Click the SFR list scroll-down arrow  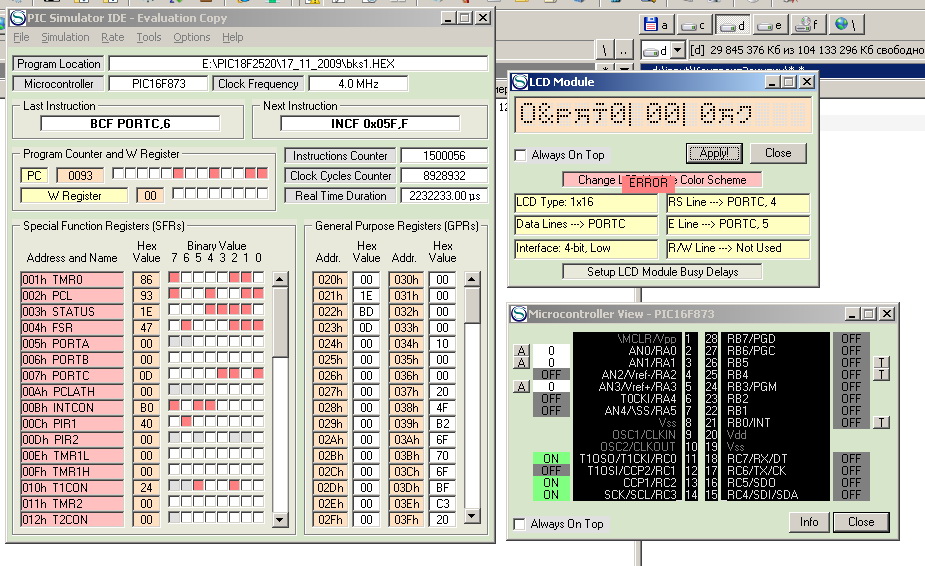pos(280,520)
